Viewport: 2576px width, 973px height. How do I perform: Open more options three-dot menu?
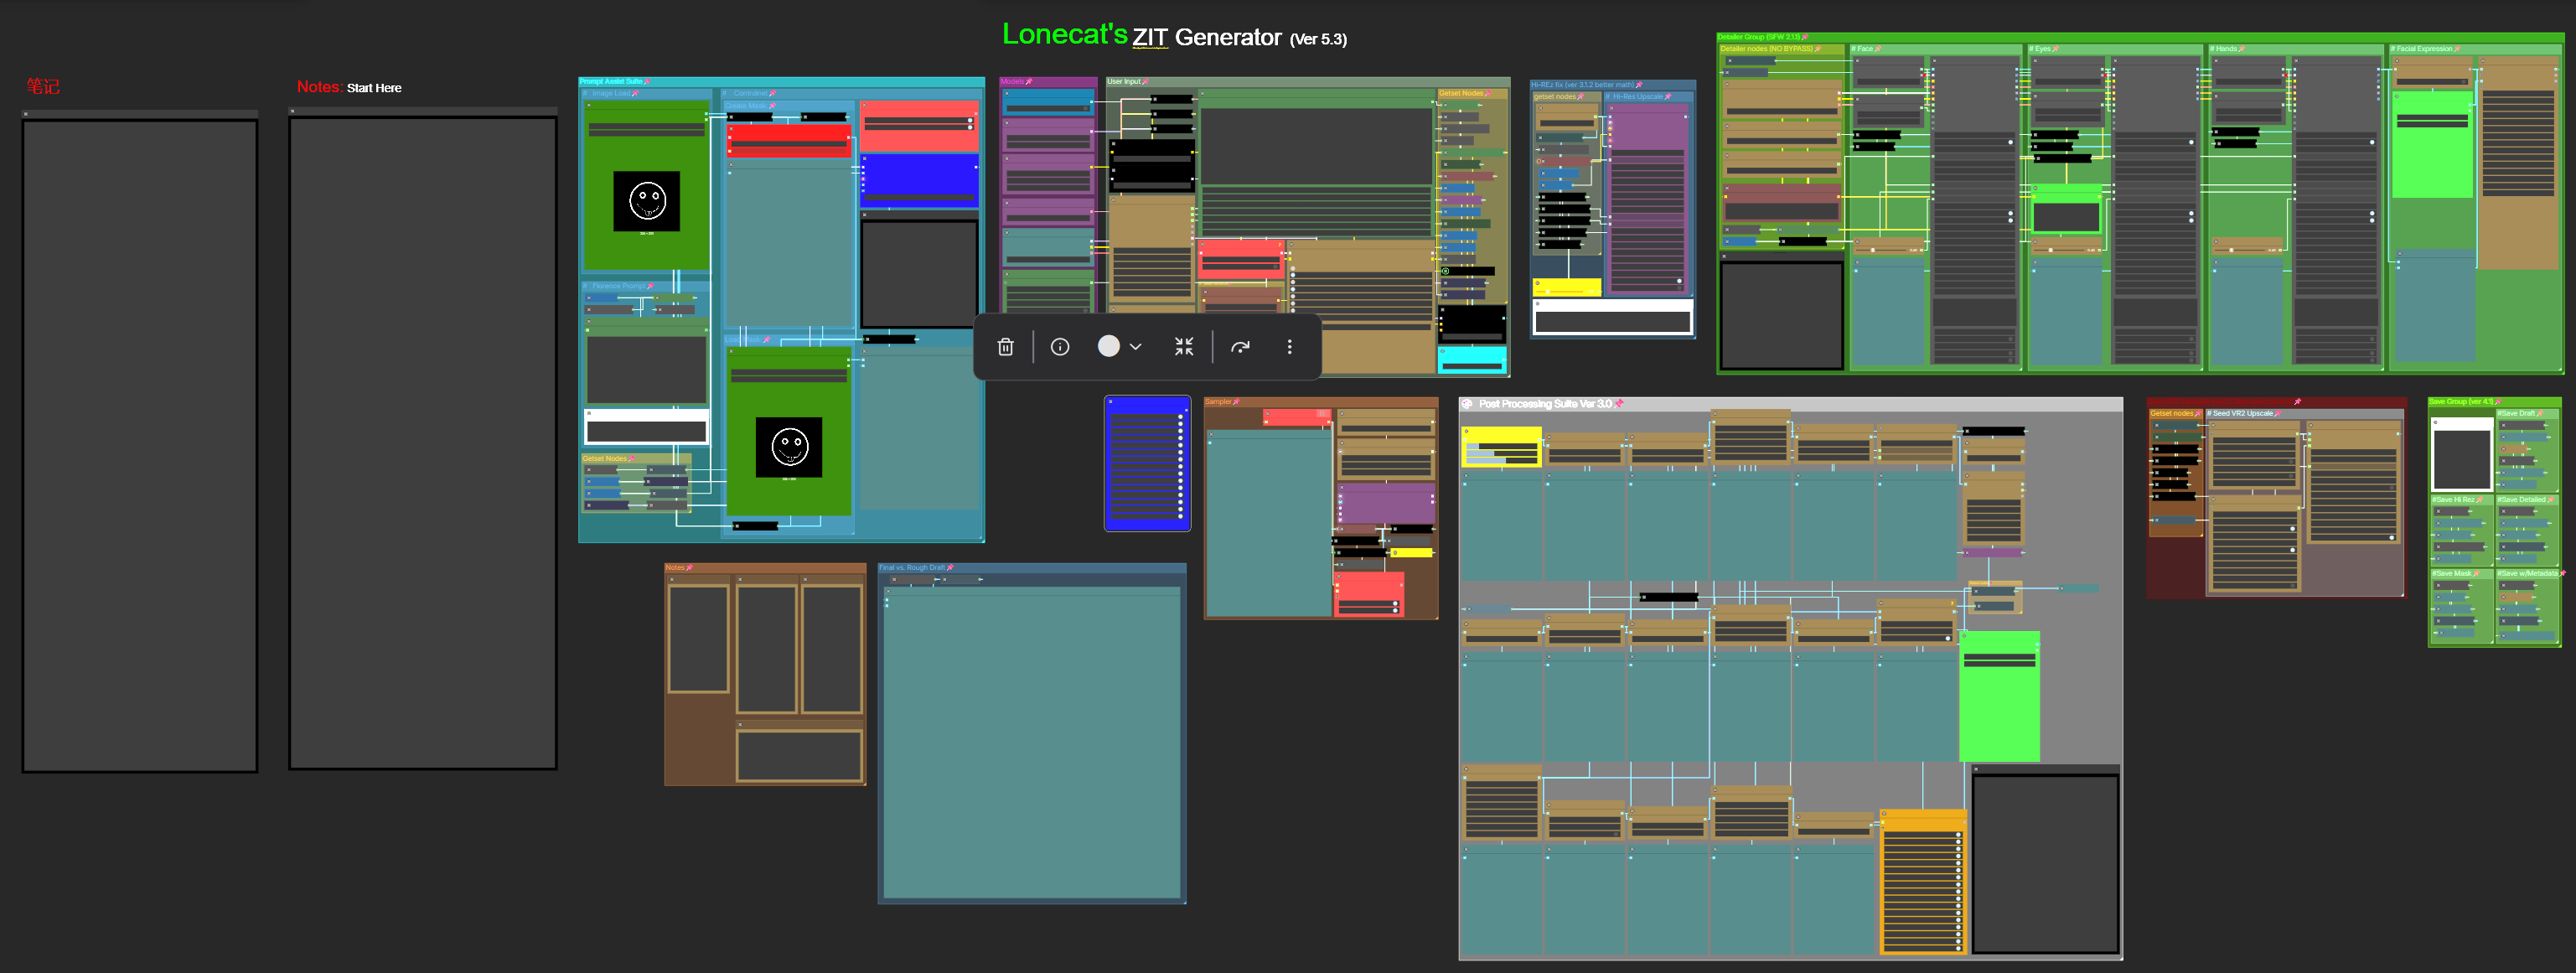point(1289,347)
